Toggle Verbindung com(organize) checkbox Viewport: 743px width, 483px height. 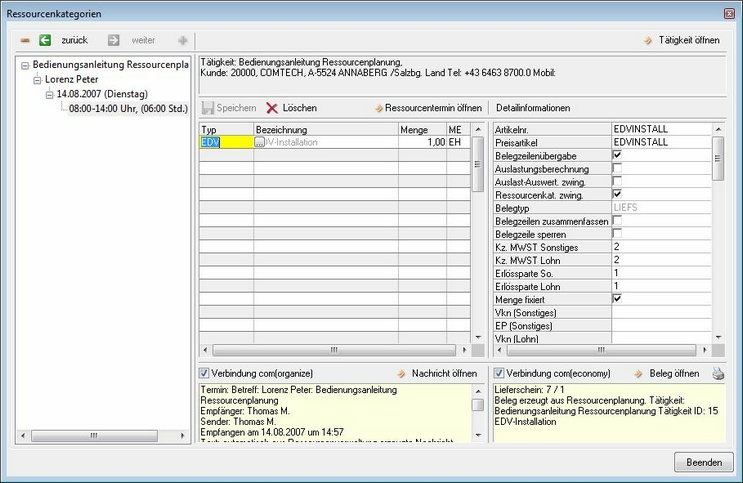(204, 374)
